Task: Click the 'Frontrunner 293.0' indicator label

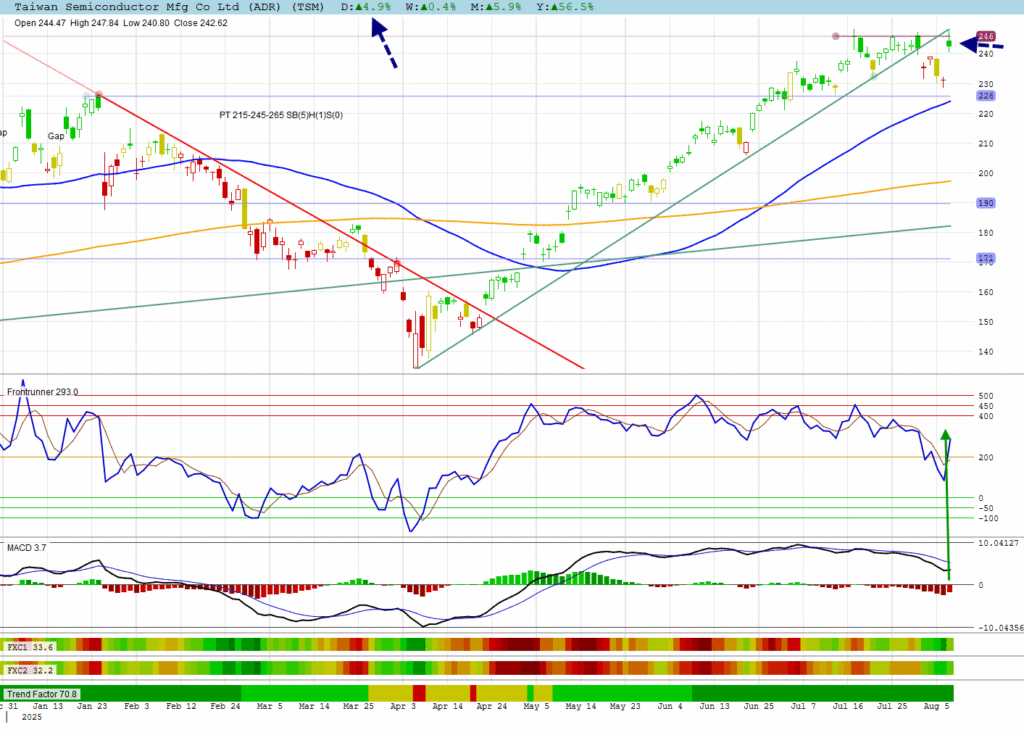Action: 42,392
